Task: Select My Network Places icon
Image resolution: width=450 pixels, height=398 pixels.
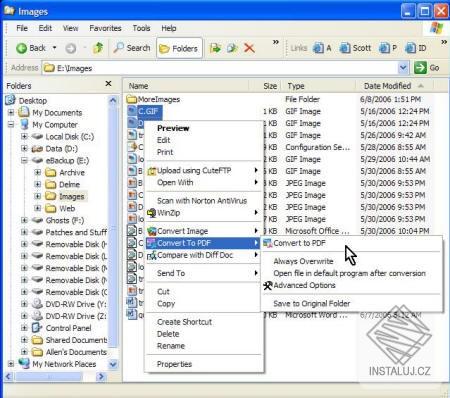Action: click(24, 364)
